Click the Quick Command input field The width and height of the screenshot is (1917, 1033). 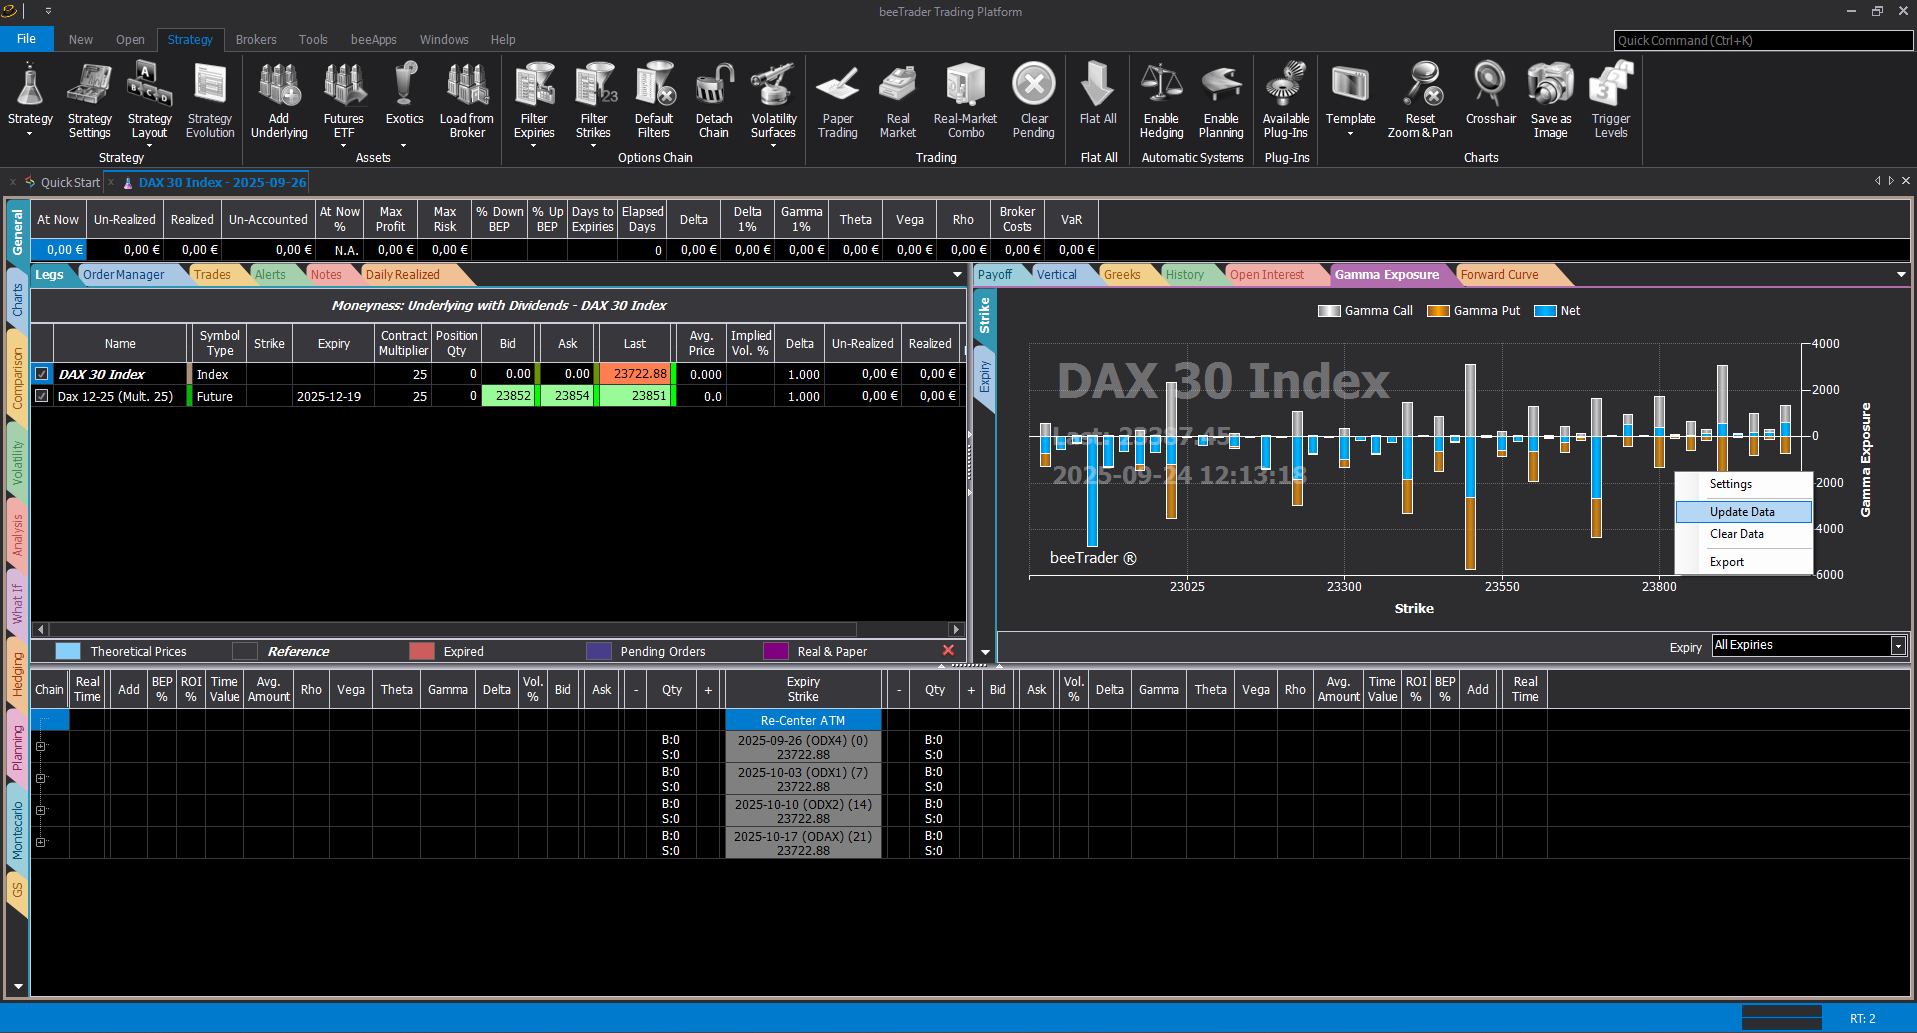1762,41
